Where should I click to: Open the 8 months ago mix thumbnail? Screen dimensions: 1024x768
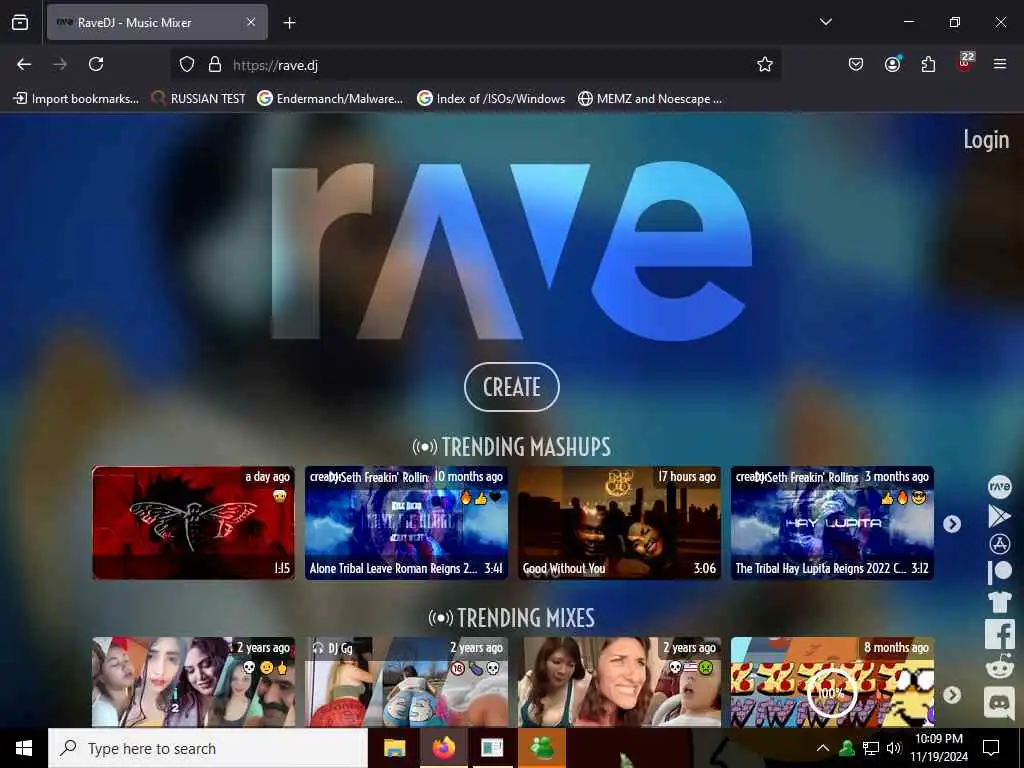coord(832,682)
